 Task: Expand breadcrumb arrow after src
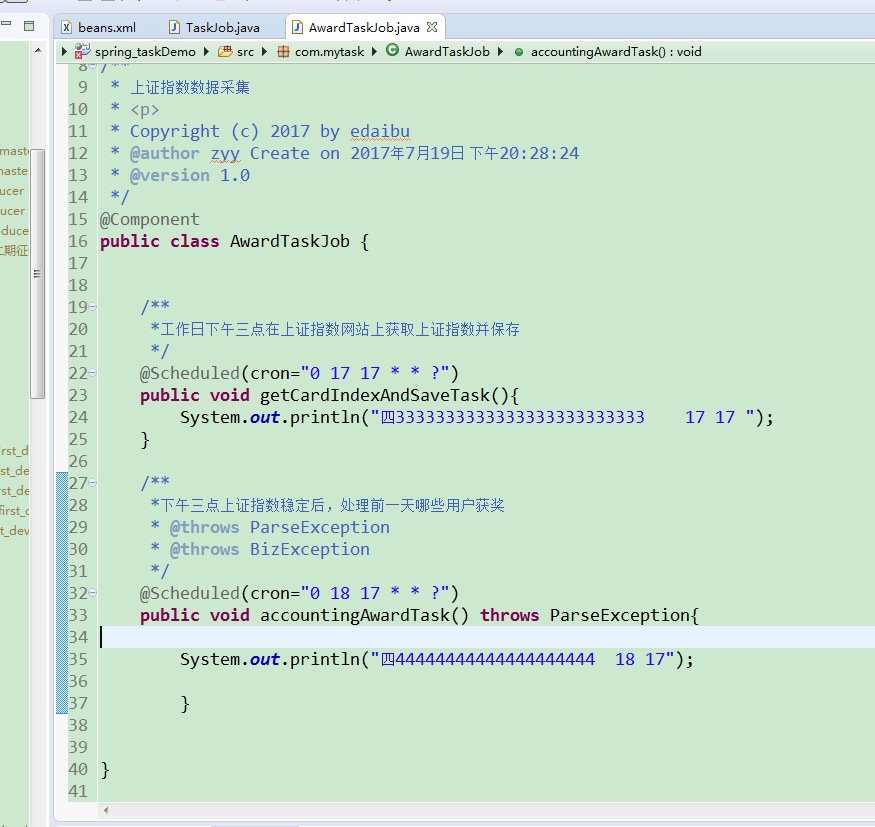[x=265, y=52]
